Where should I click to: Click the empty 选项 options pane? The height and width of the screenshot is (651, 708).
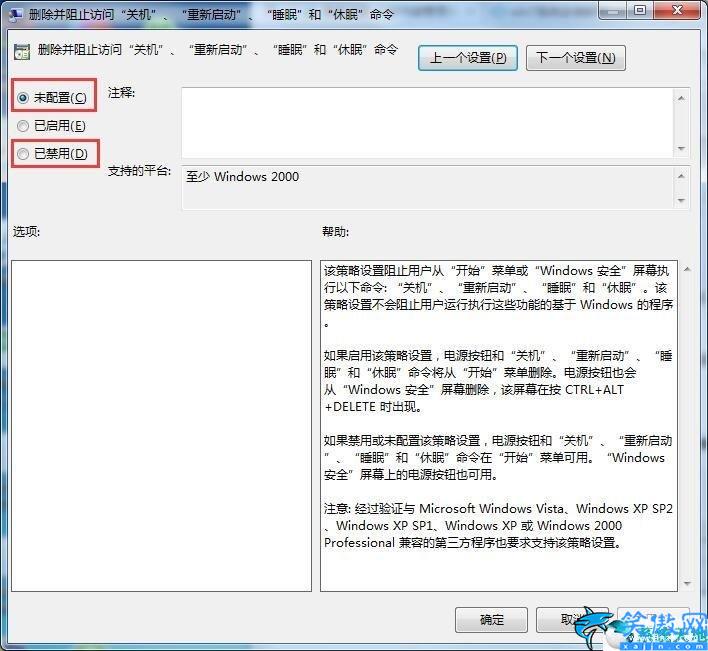coord(161,426)
